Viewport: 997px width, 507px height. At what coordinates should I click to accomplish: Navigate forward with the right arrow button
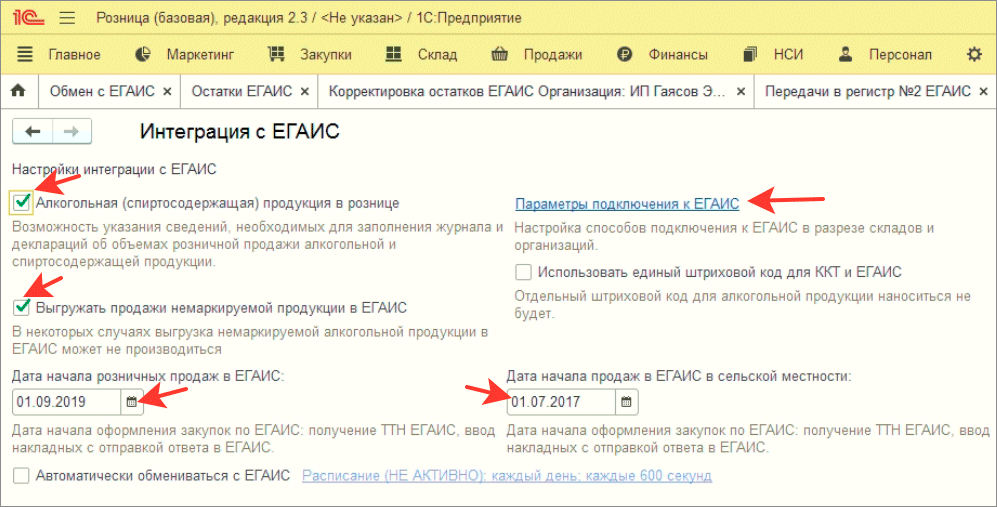tap(72, 132)
